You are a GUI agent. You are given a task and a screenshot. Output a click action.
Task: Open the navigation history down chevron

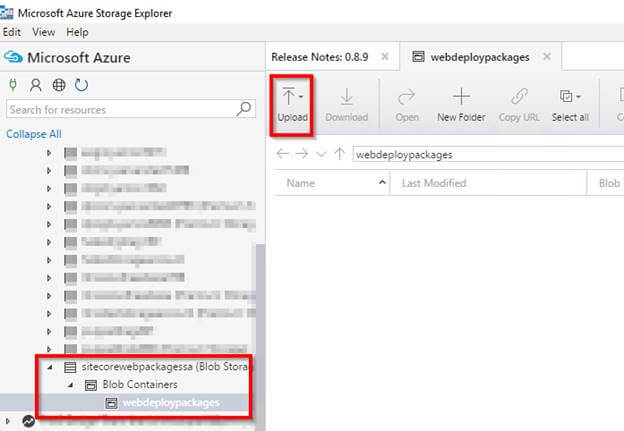322,154
